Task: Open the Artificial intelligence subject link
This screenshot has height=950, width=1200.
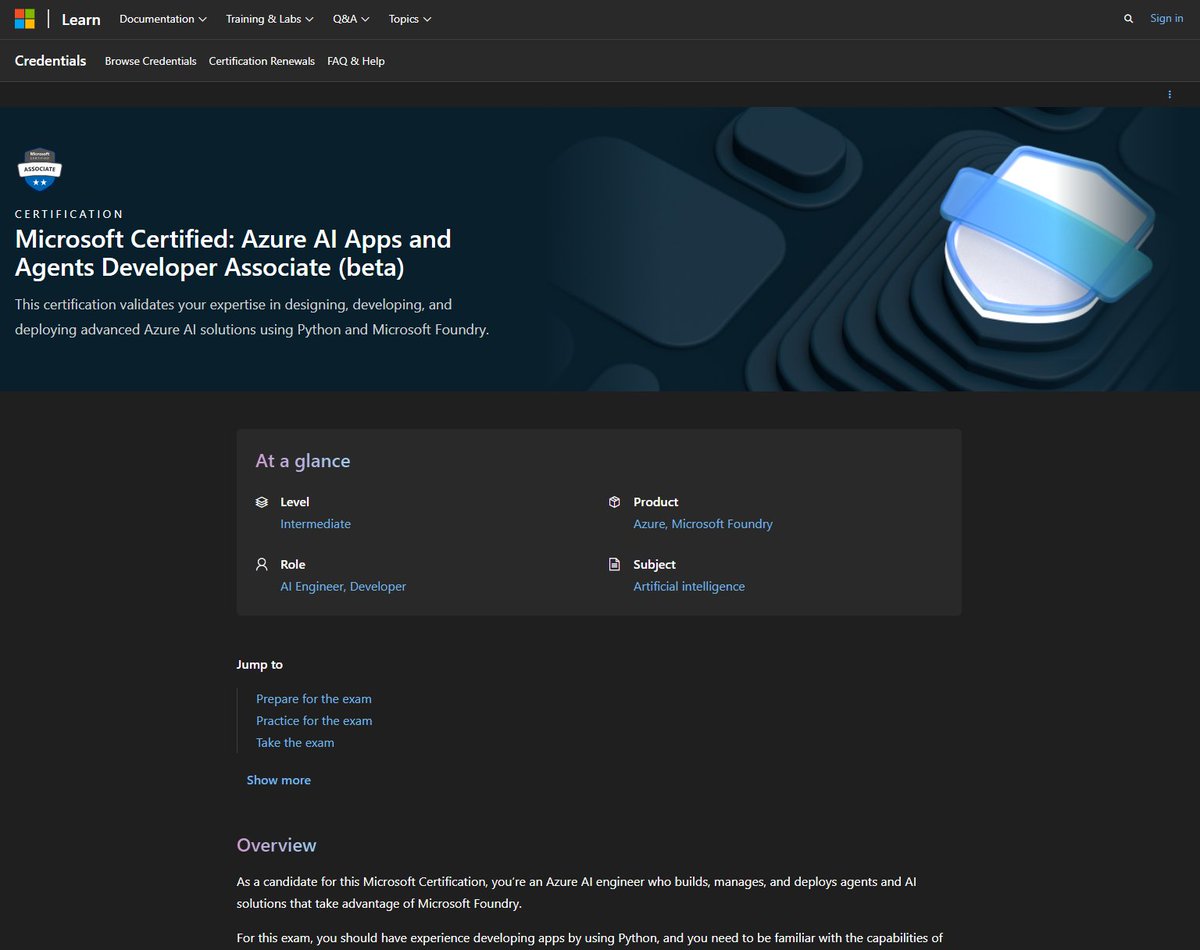Action: (689, 587)
